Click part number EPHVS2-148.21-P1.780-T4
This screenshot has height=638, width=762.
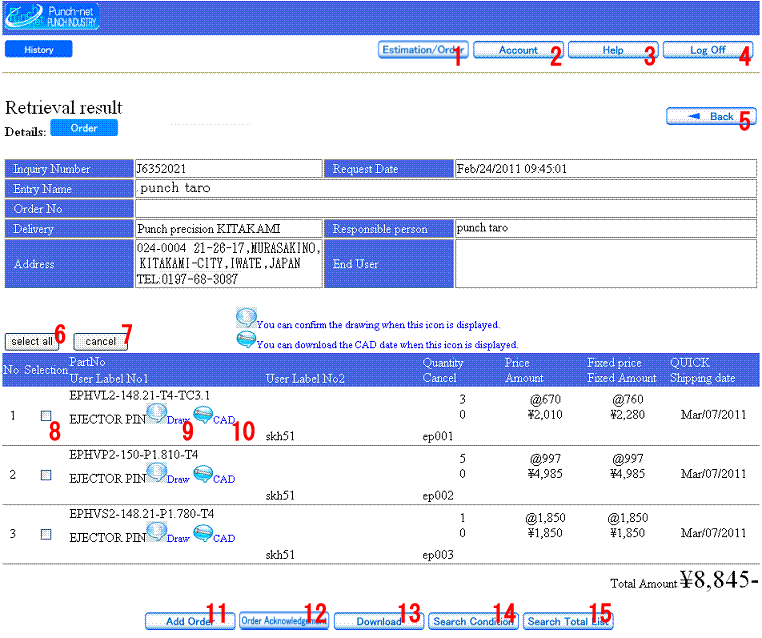pos(141,514)
